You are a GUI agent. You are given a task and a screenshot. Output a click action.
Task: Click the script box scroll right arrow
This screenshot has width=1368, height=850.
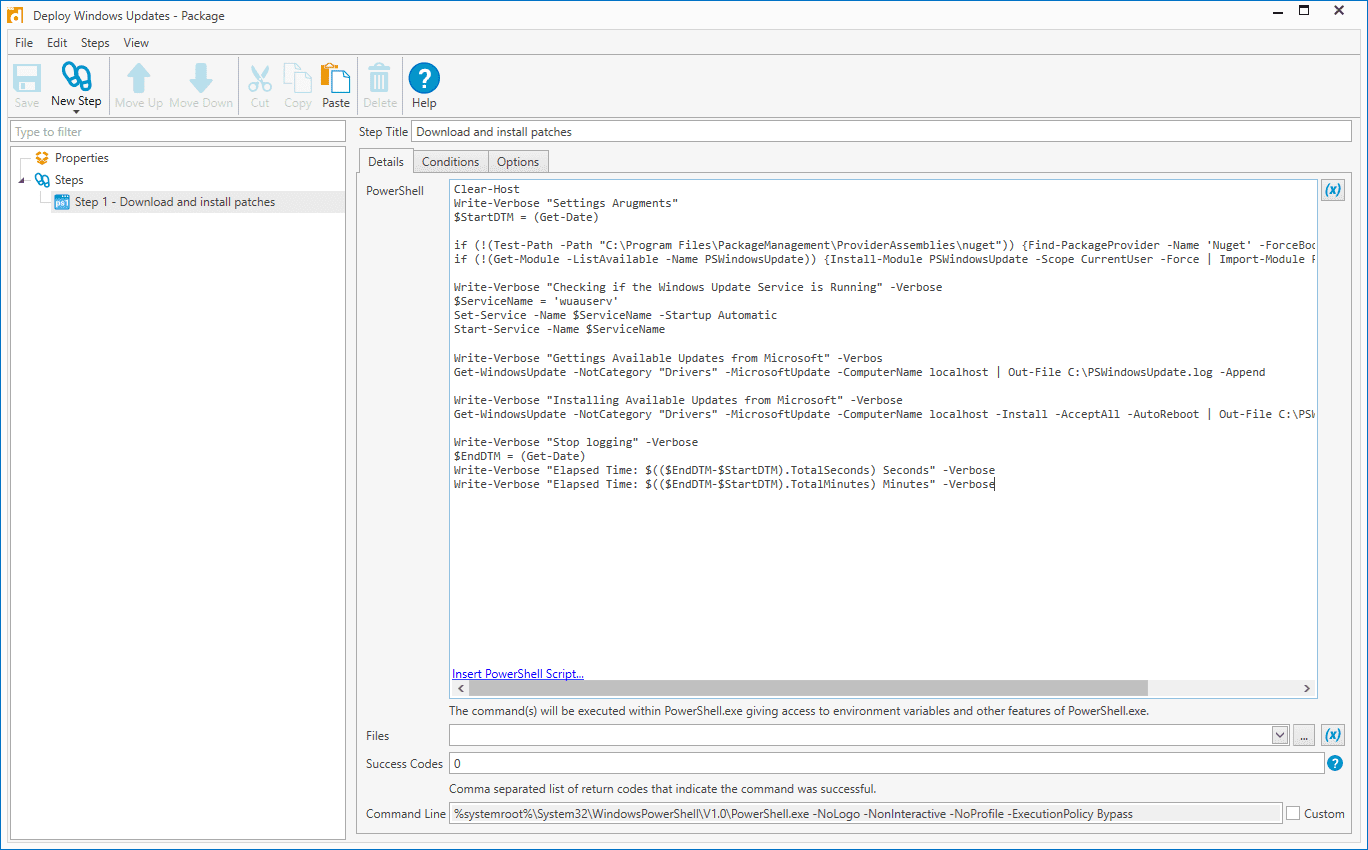[1307, 688]
